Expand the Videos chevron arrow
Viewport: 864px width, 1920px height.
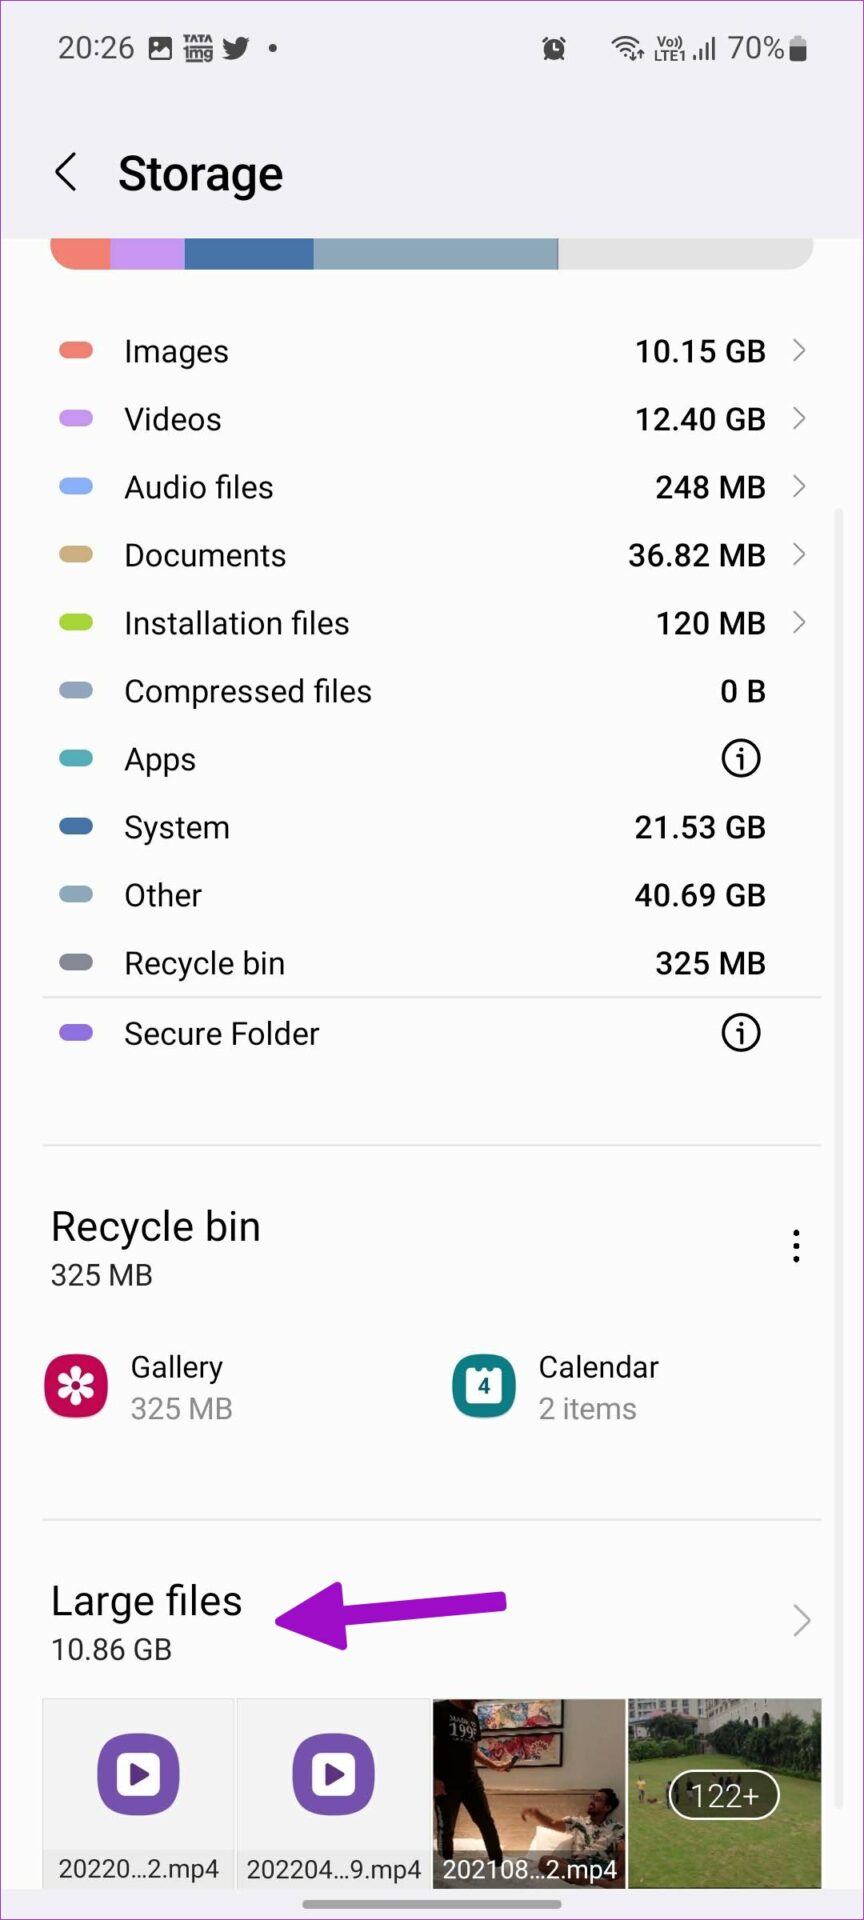(x=798, y=419)
